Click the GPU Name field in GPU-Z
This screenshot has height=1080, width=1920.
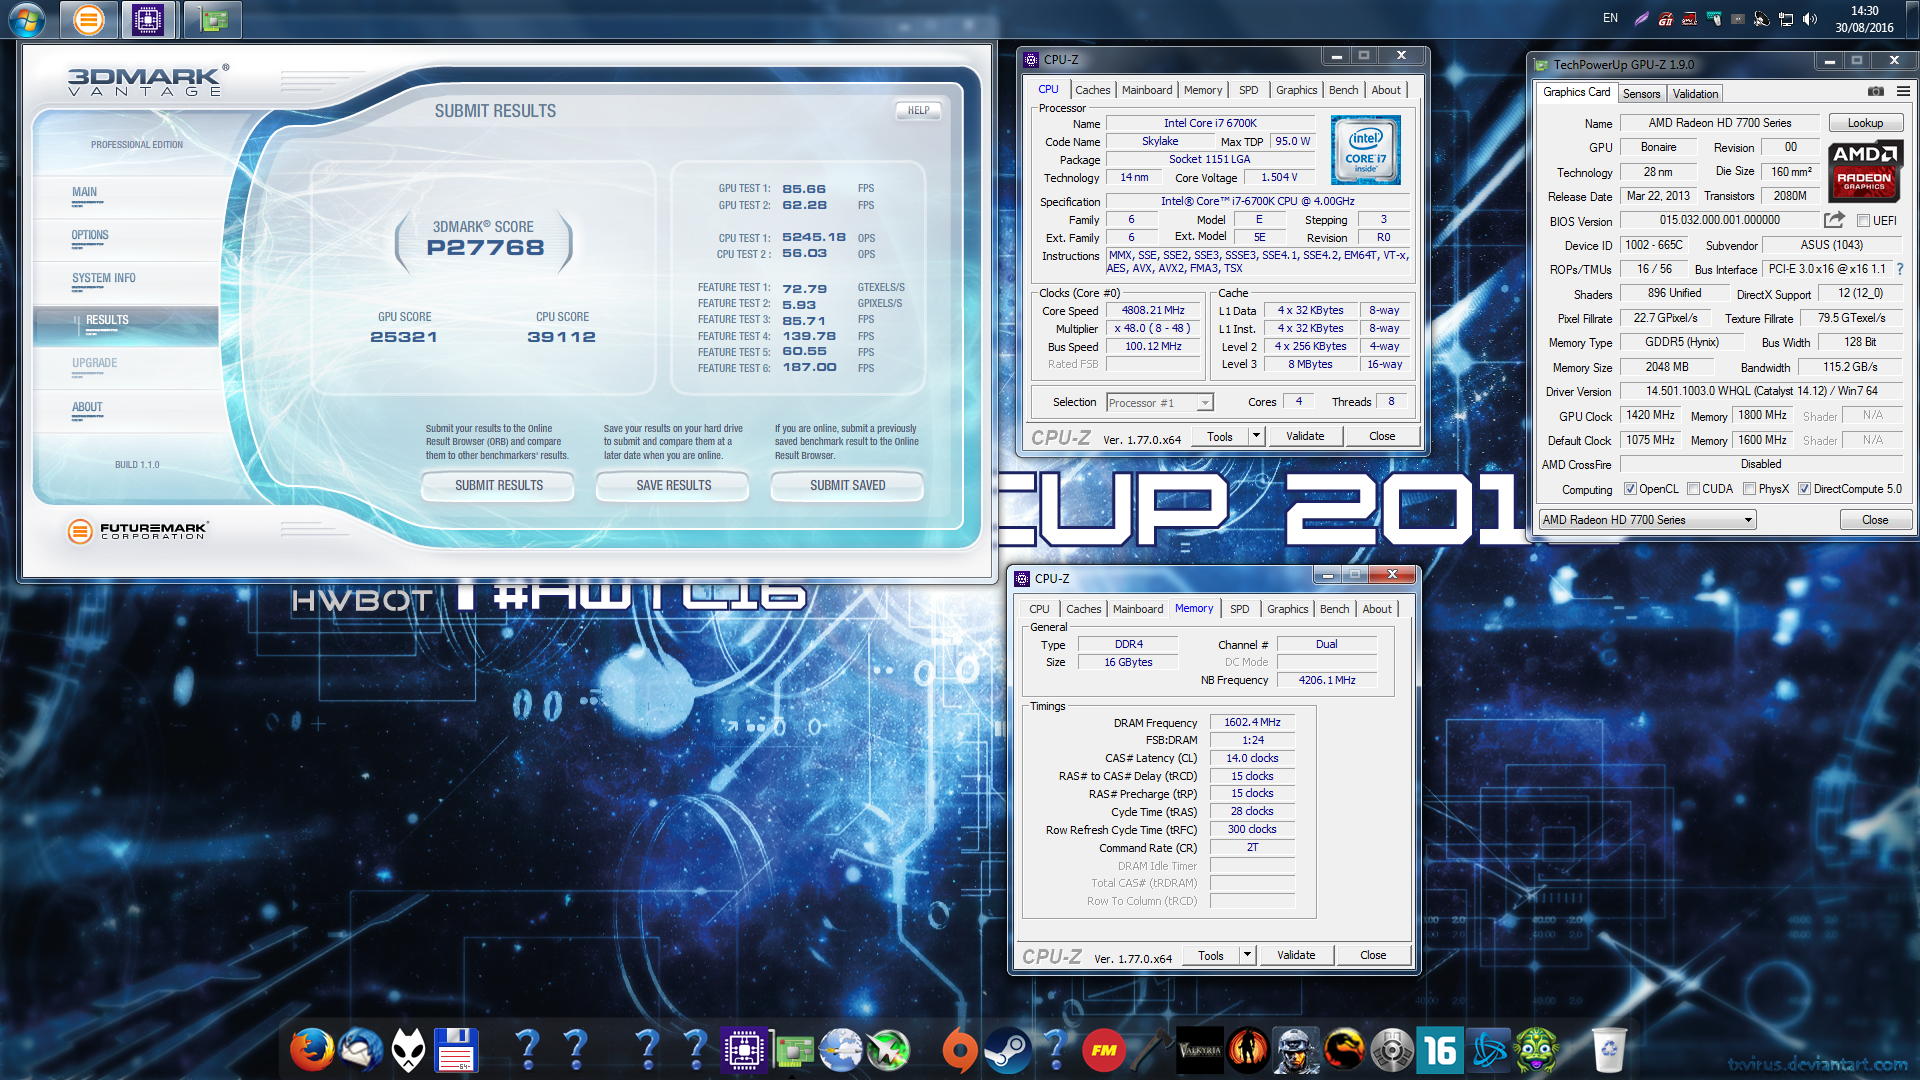point(1719,123)
